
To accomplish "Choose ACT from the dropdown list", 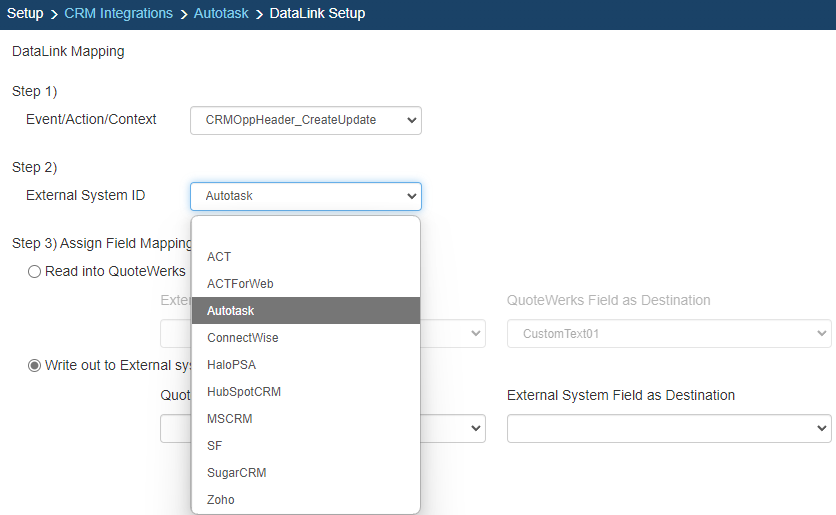I will [219, 257].
